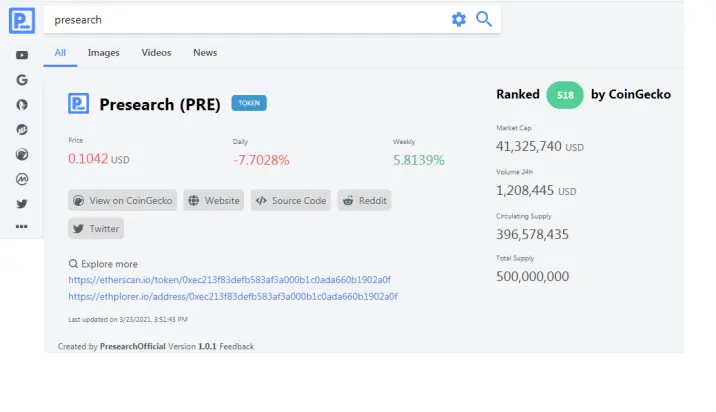Screen dimensions: 716x412
Task: Click the green 518 rank badge
Action: (x=565, y=95)
